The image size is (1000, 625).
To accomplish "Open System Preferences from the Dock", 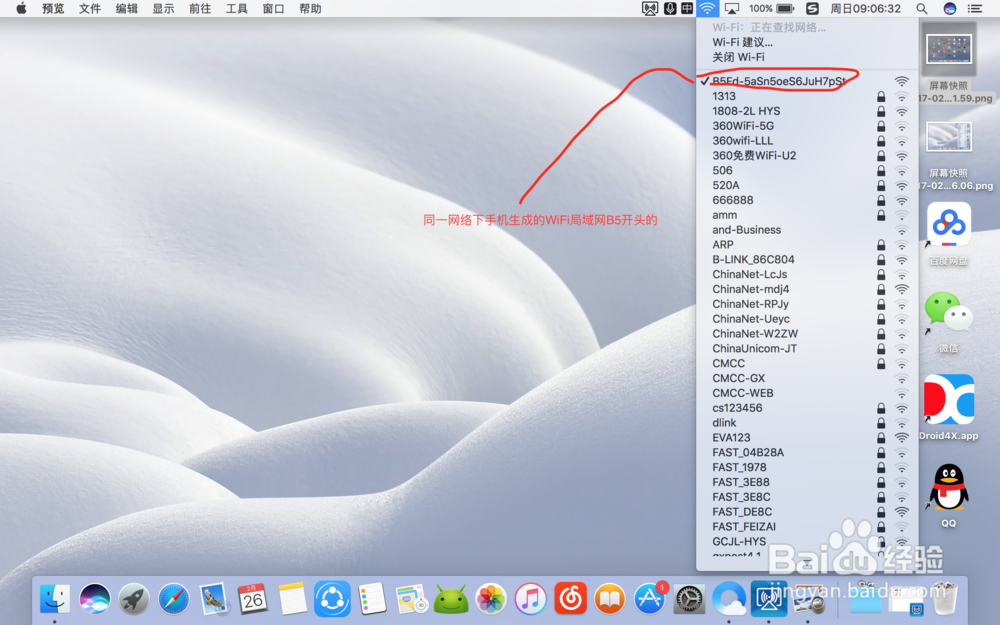I will pos(690,600).
